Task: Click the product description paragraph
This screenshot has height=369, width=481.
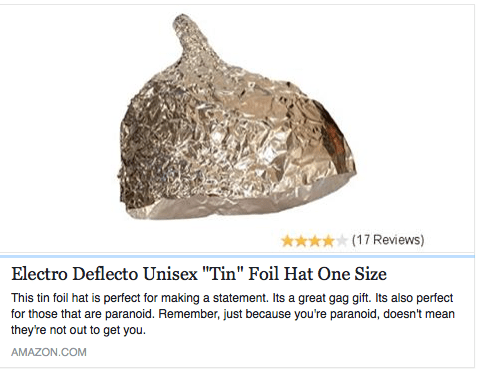Action: point(233,314)
